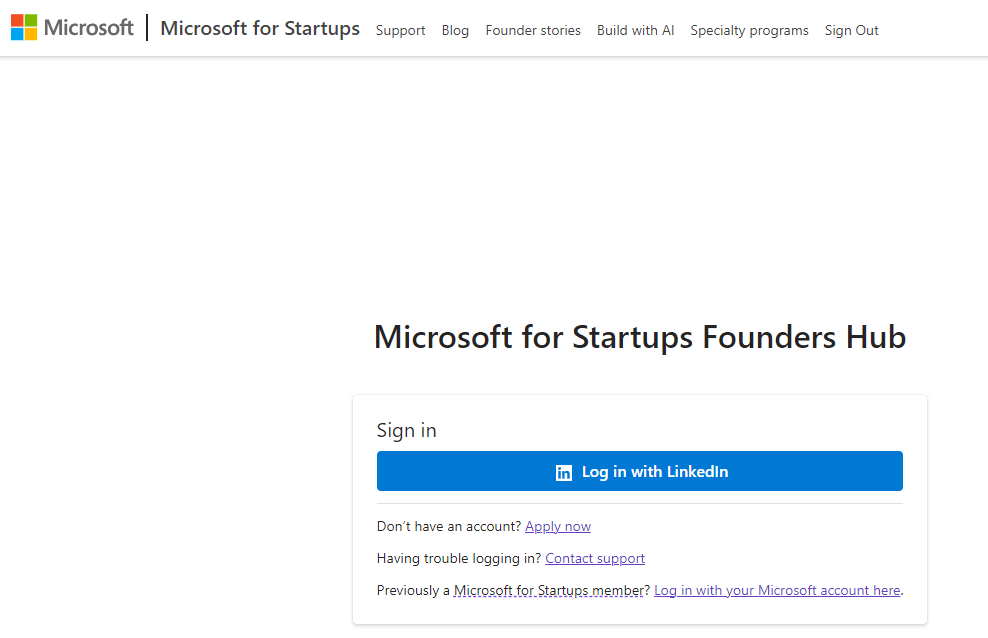Open the Microsoft for Startups home link

(x=260, y=28)
